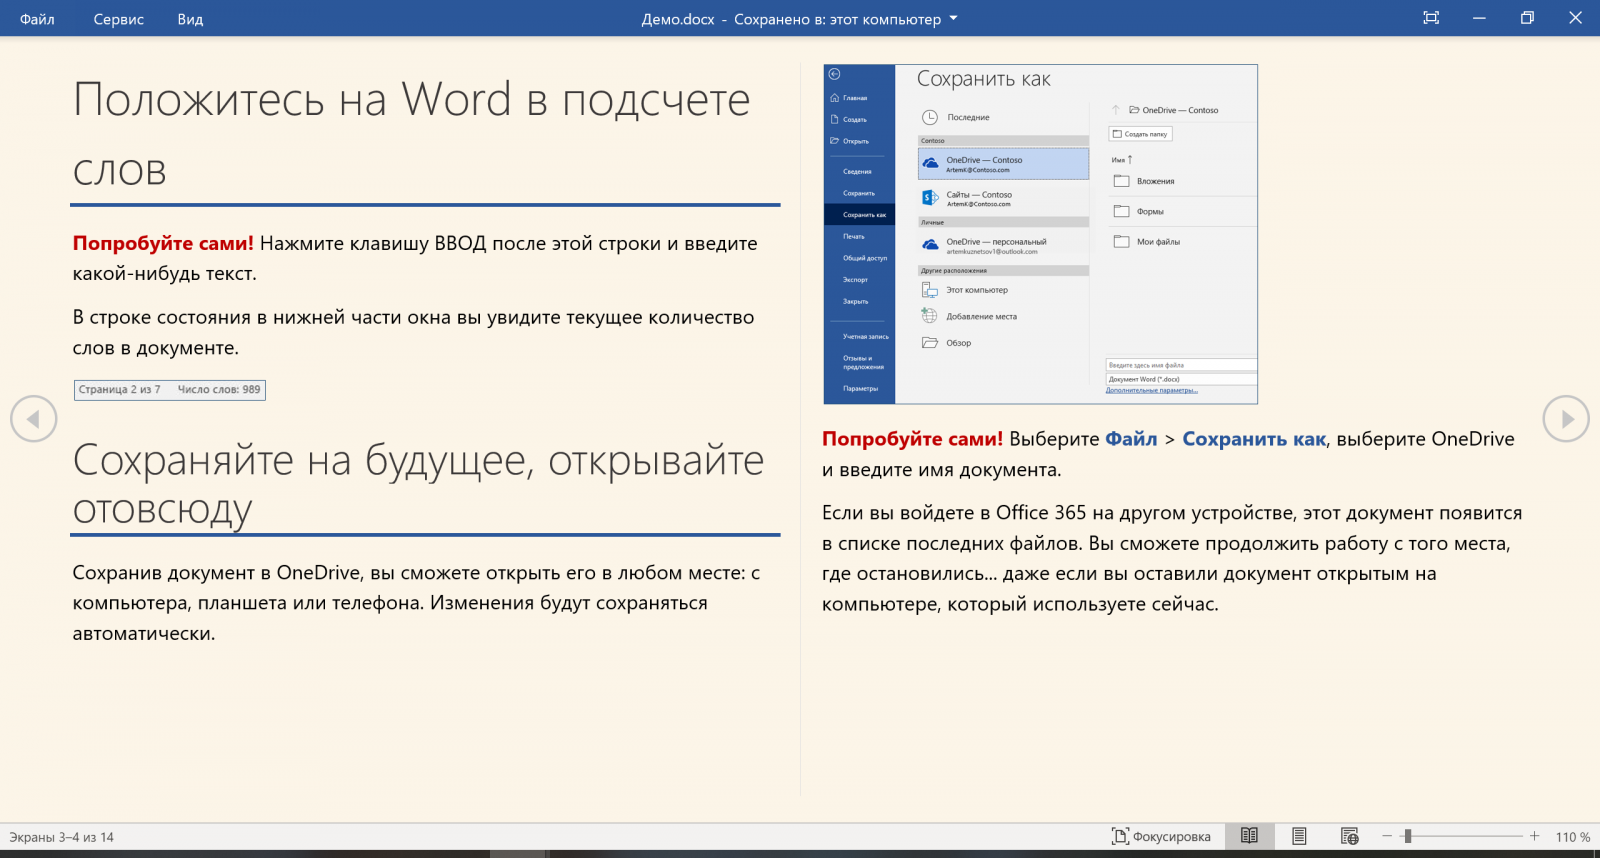This screenshot has width=1600, height=858.
Task: Click the blue Файл text
Action: pyautogui.click(x=1131, y=439)
